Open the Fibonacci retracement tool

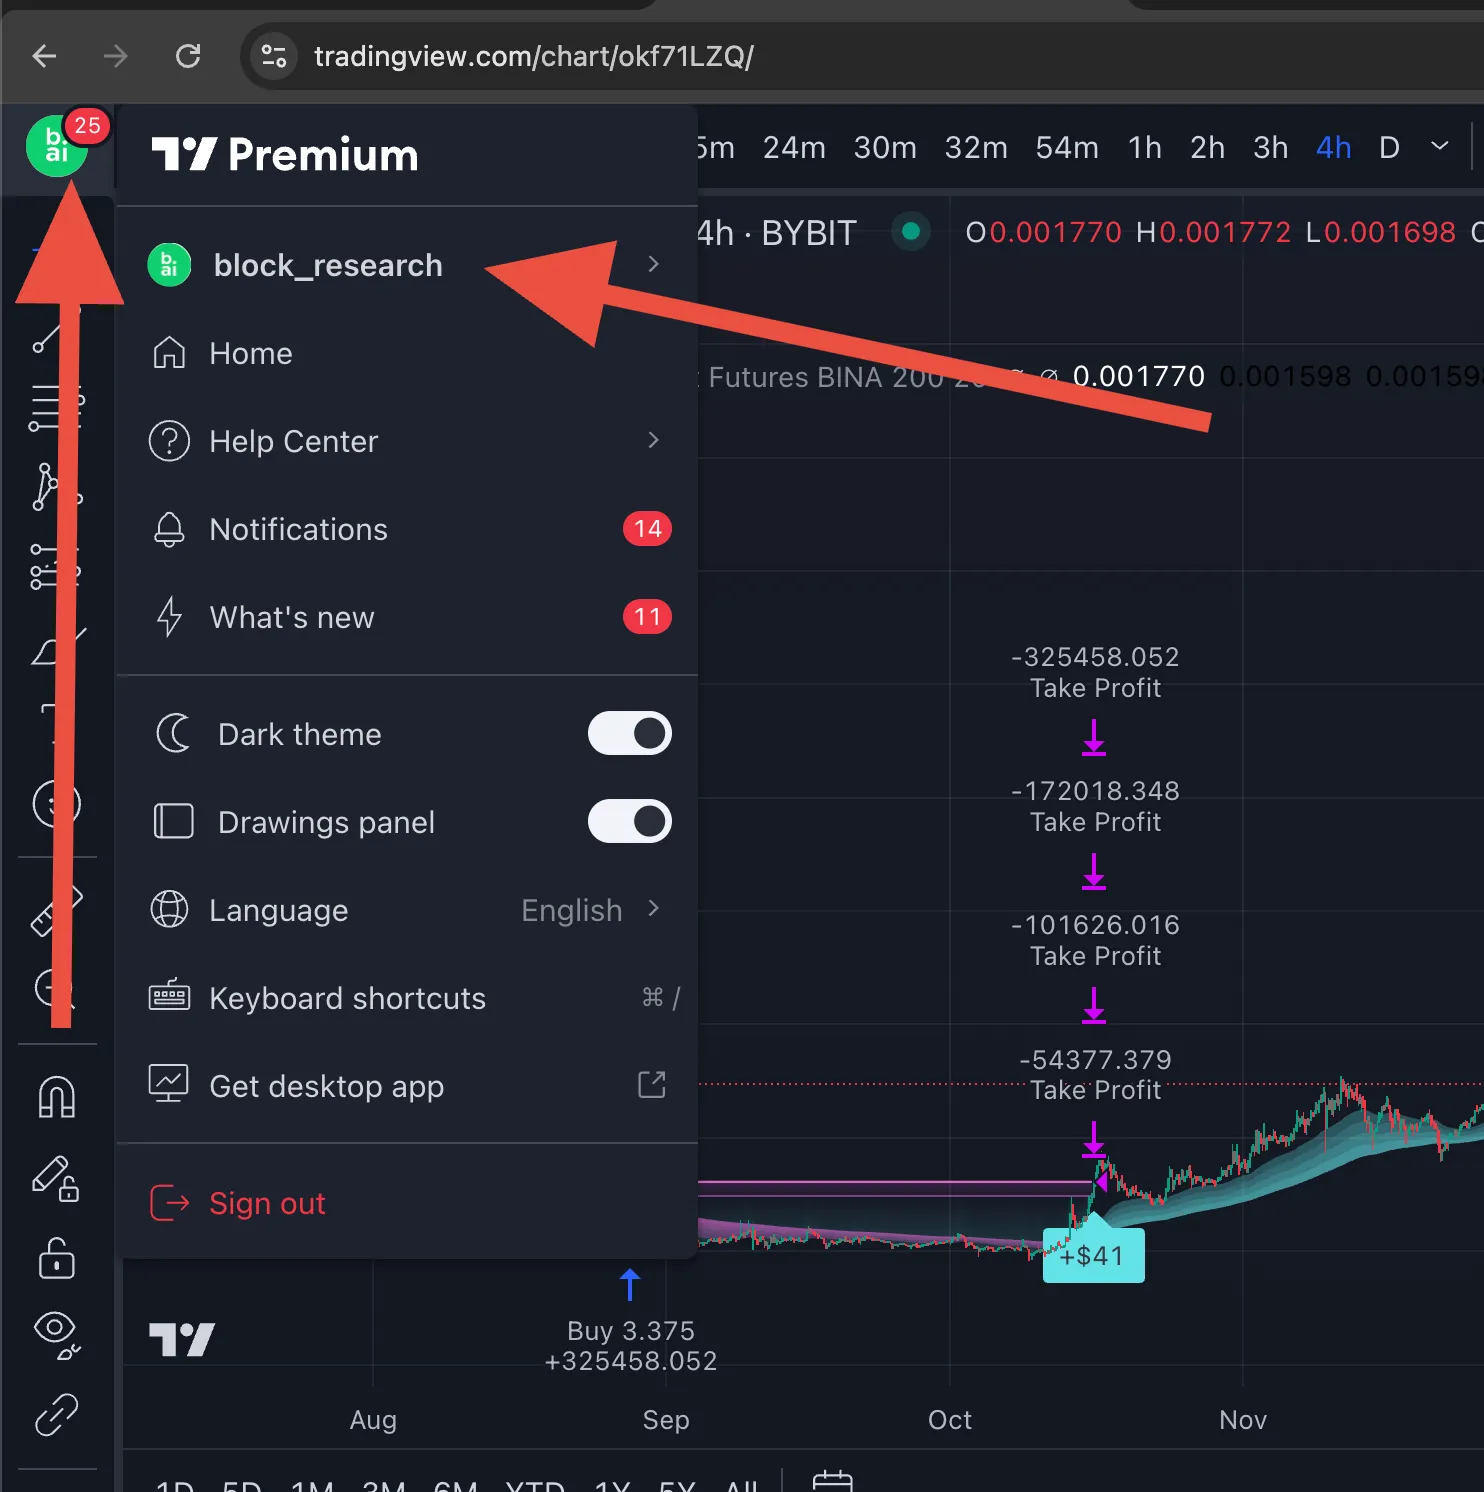55,408
